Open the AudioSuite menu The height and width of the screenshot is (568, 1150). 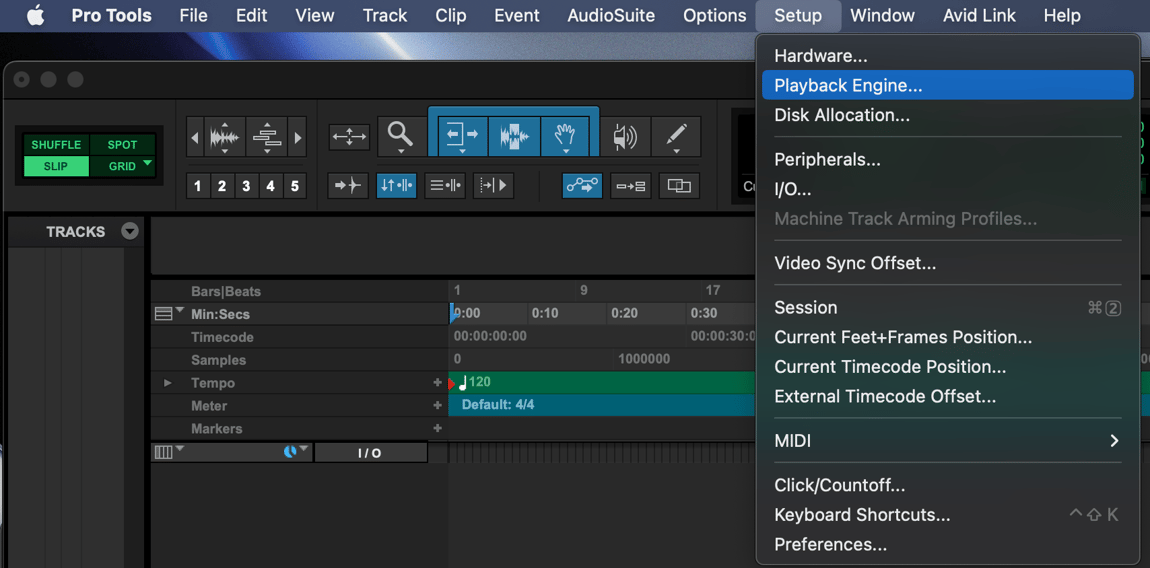[610, 16]
